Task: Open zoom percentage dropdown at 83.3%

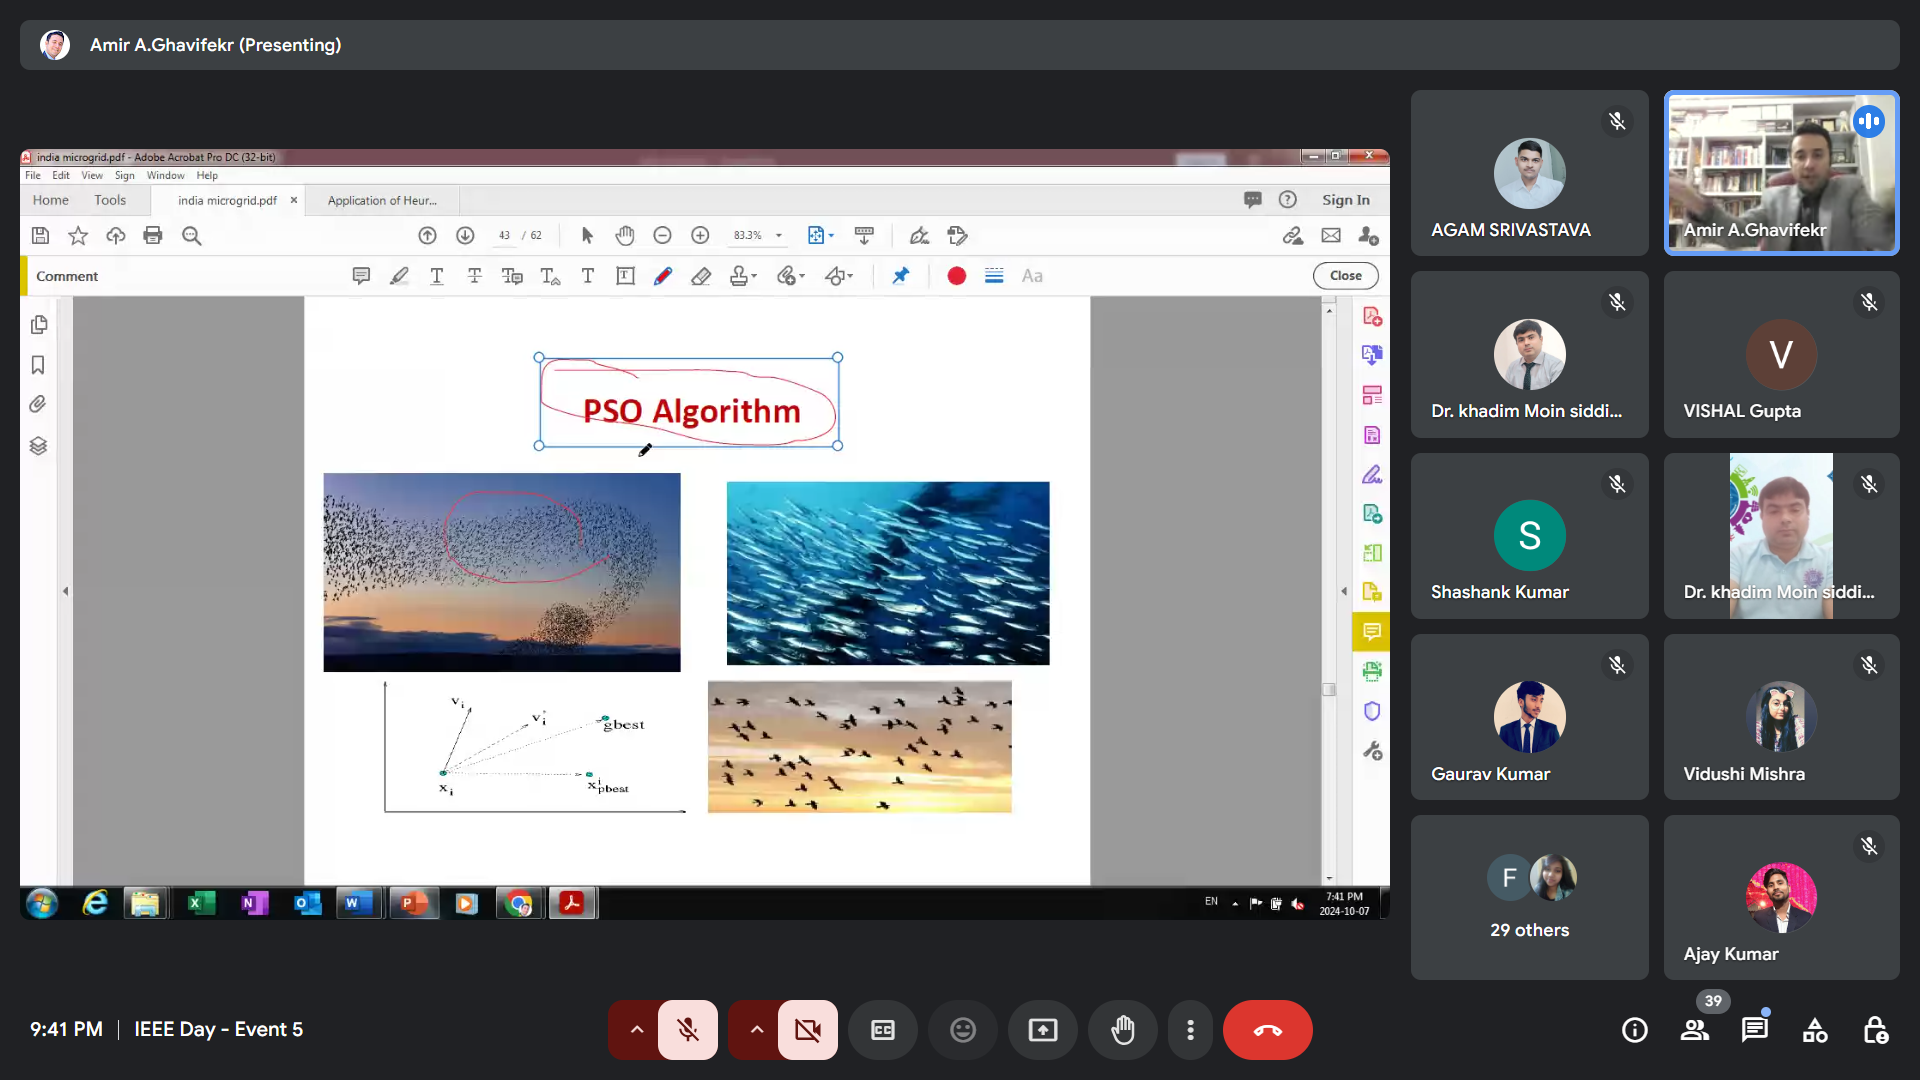Action: 779,236
